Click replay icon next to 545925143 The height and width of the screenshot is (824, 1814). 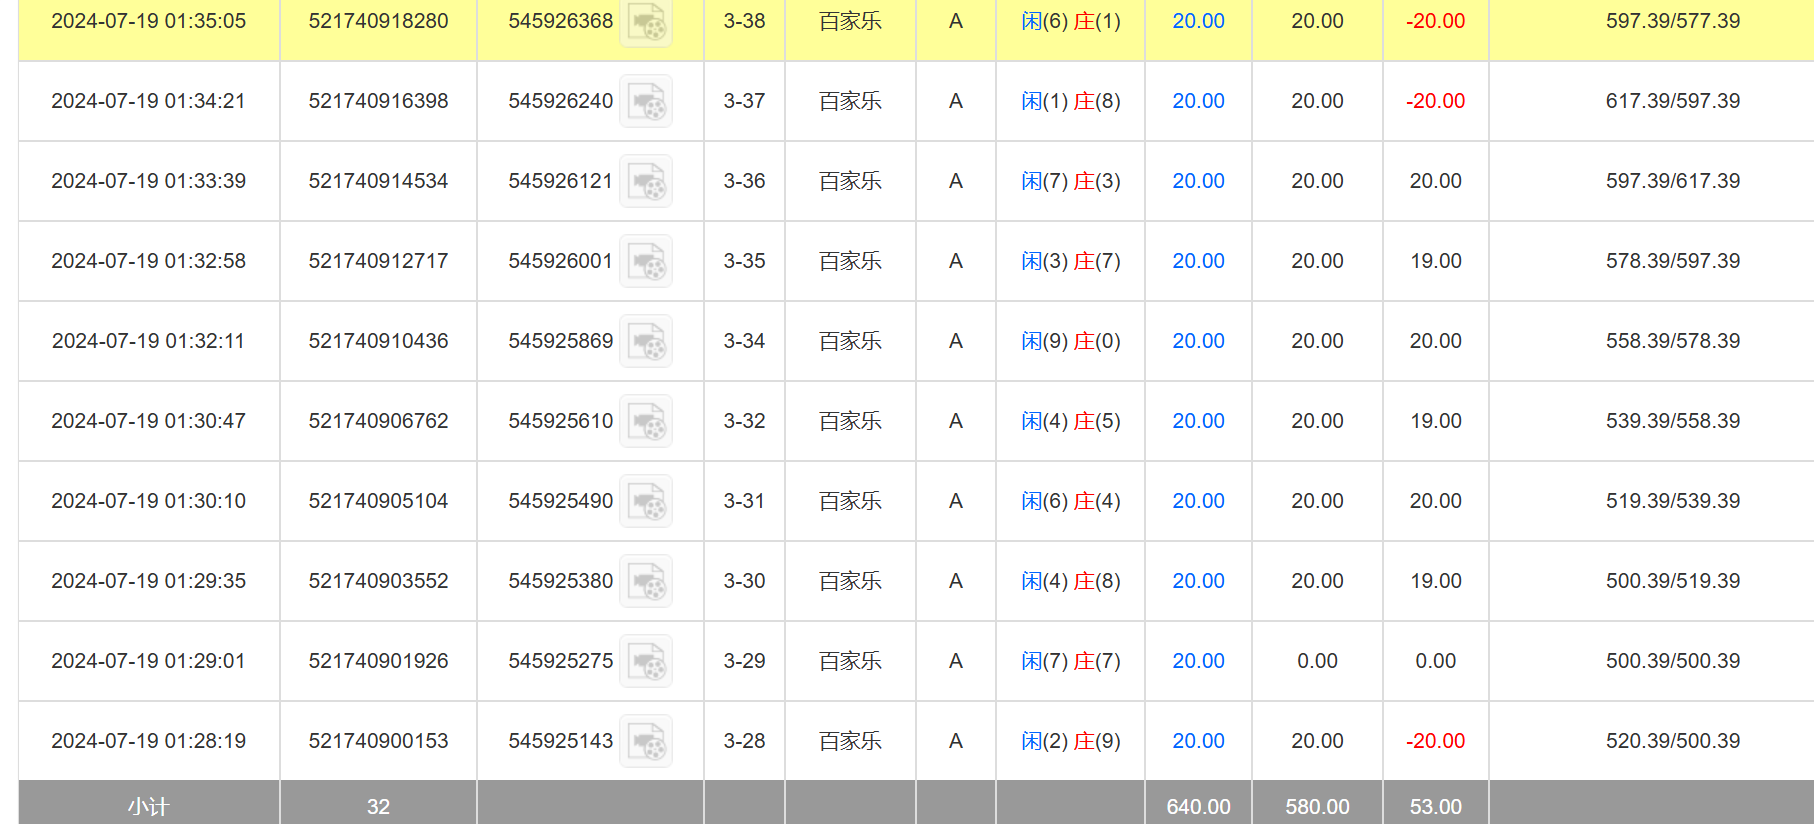point(646,741)
